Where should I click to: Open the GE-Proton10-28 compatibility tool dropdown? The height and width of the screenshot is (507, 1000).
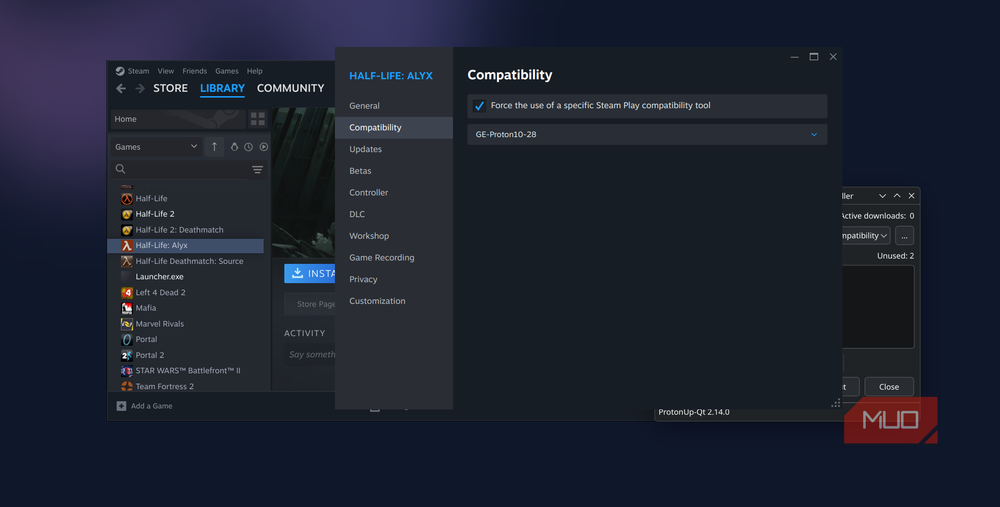point(647,135)
